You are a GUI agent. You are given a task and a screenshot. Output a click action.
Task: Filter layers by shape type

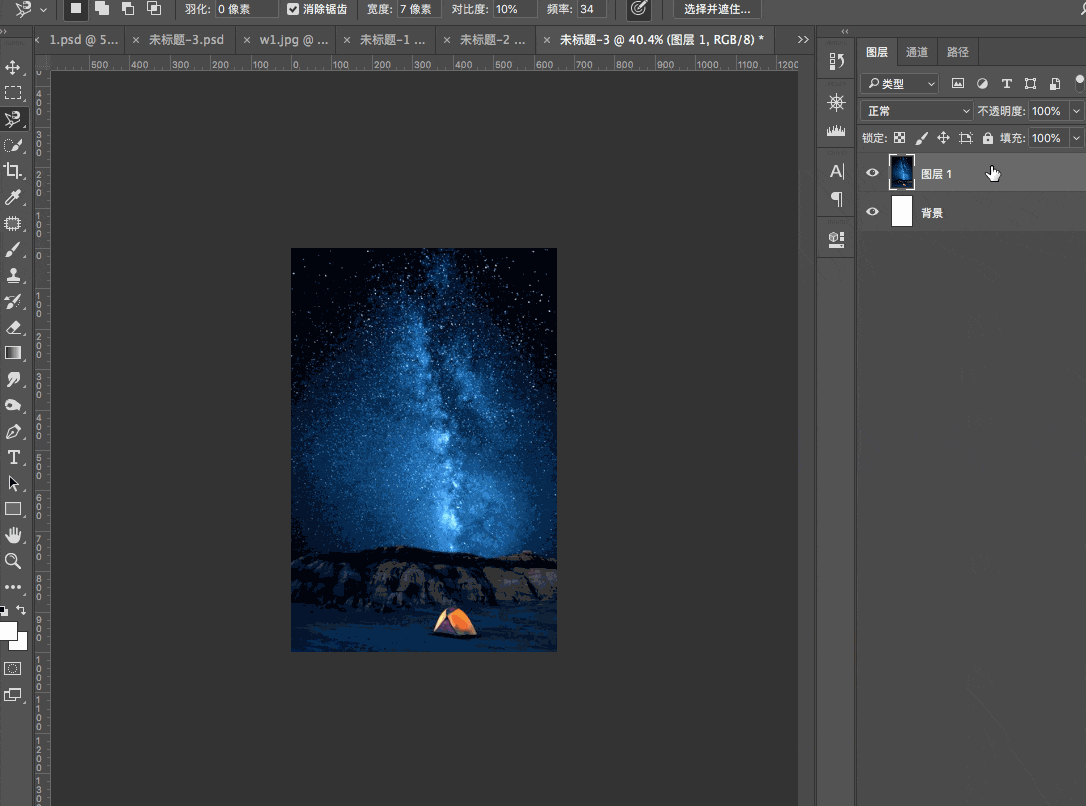[1031, 84]
